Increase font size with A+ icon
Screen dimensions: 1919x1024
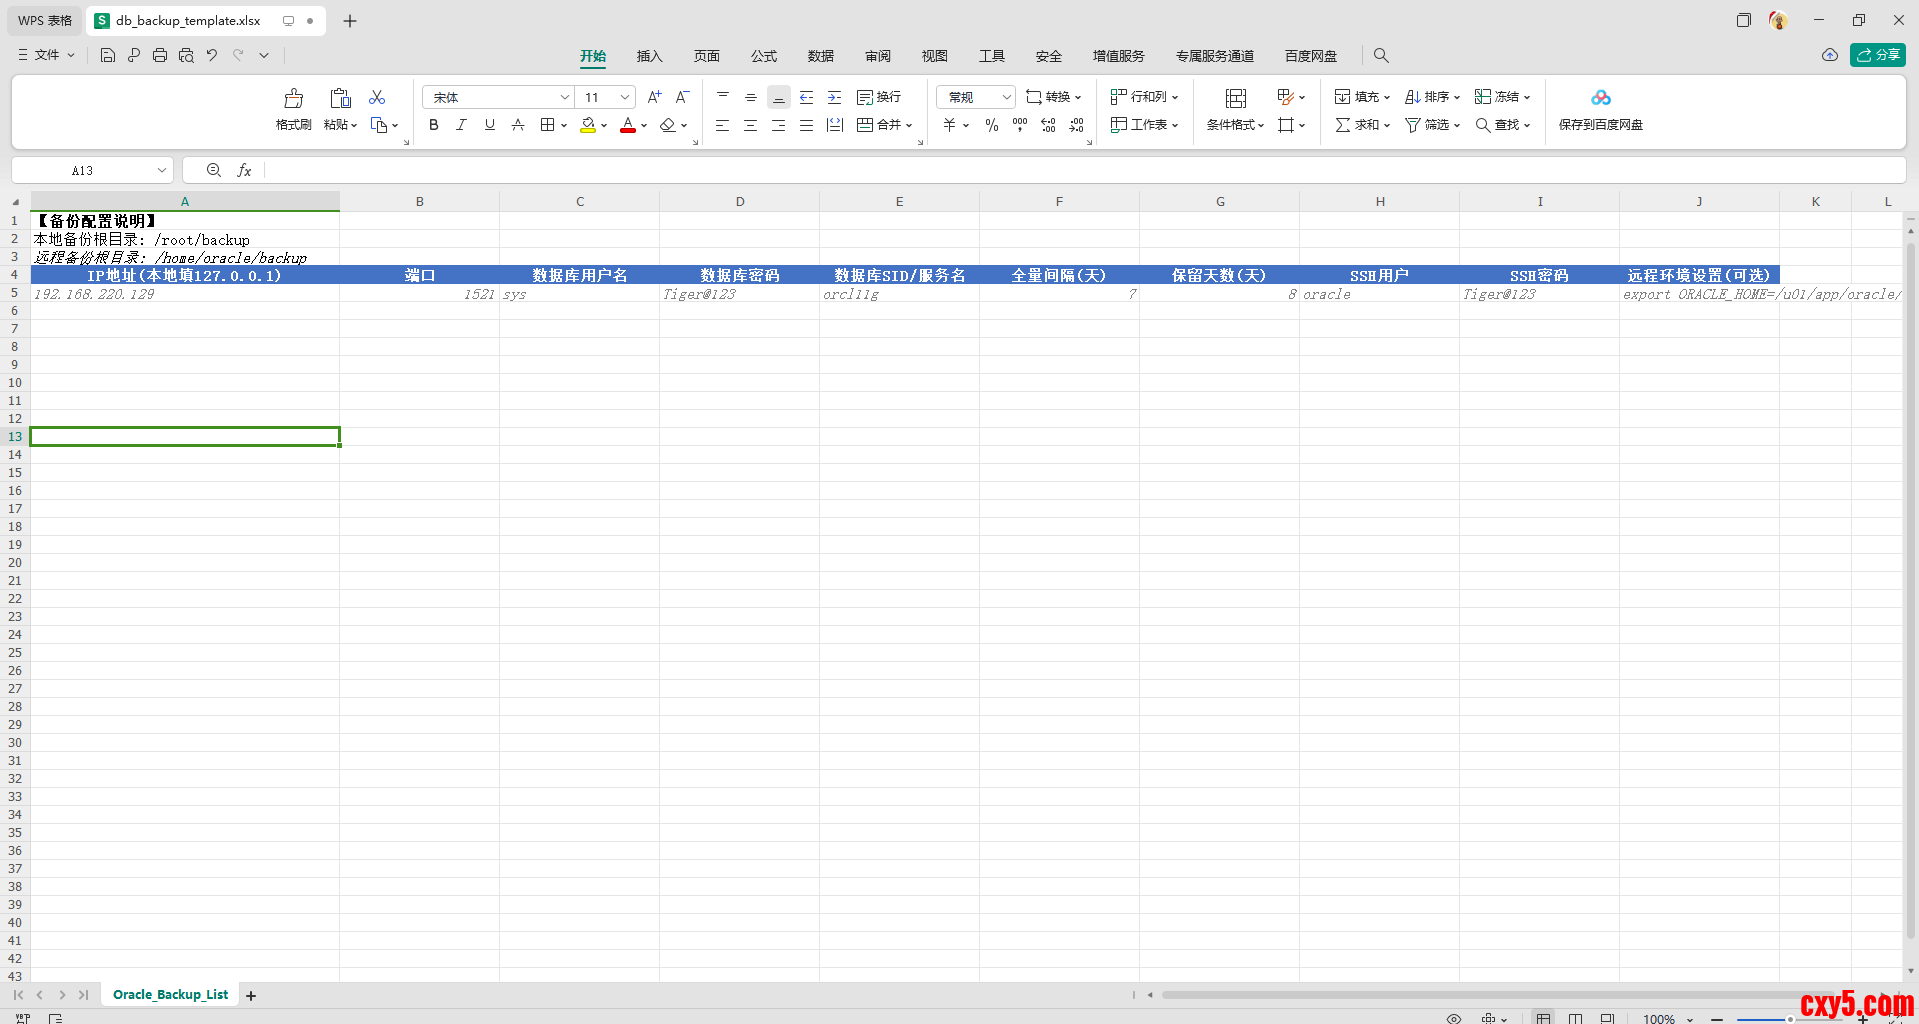(655, 97)
